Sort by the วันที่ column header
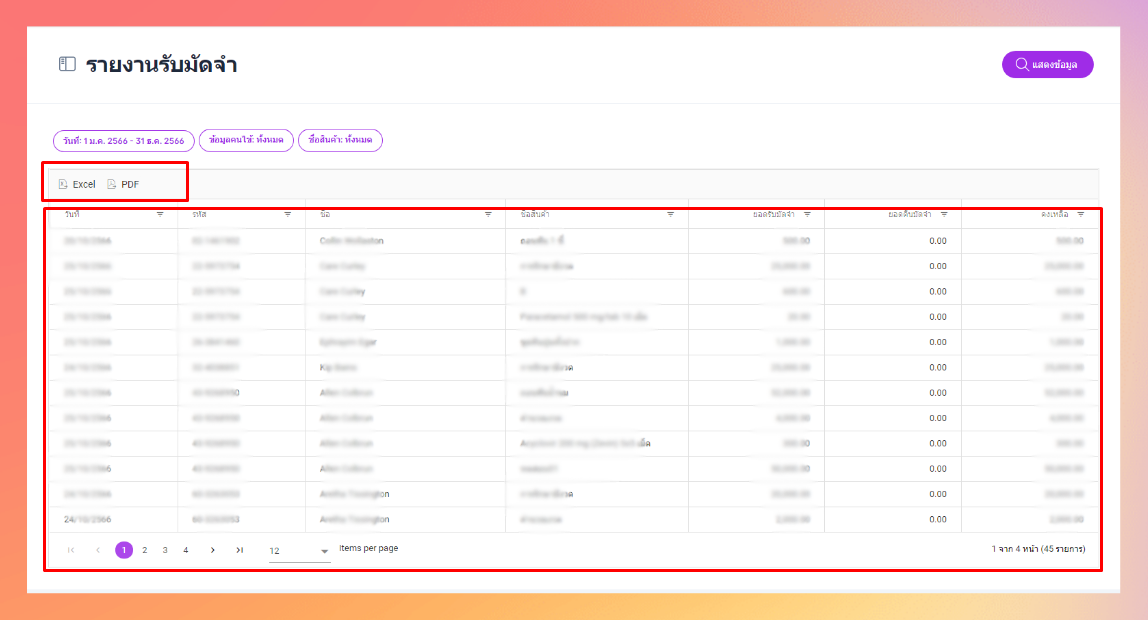 point(72,214)
